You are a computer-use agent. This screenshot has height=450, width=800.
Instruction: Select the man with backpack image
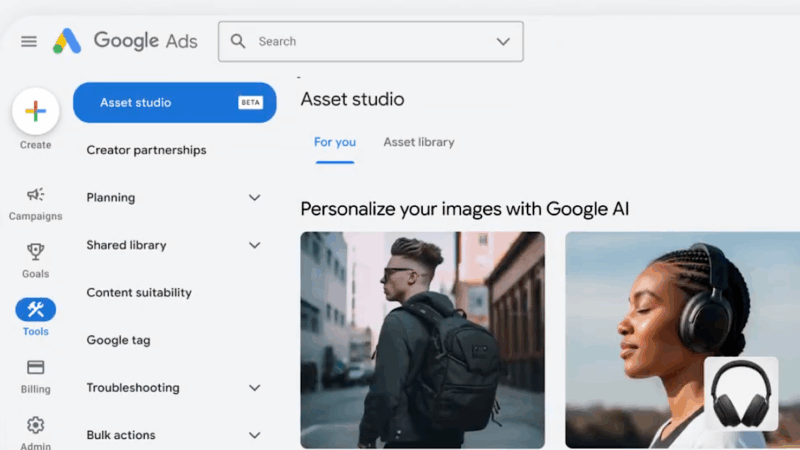[422, 340]
